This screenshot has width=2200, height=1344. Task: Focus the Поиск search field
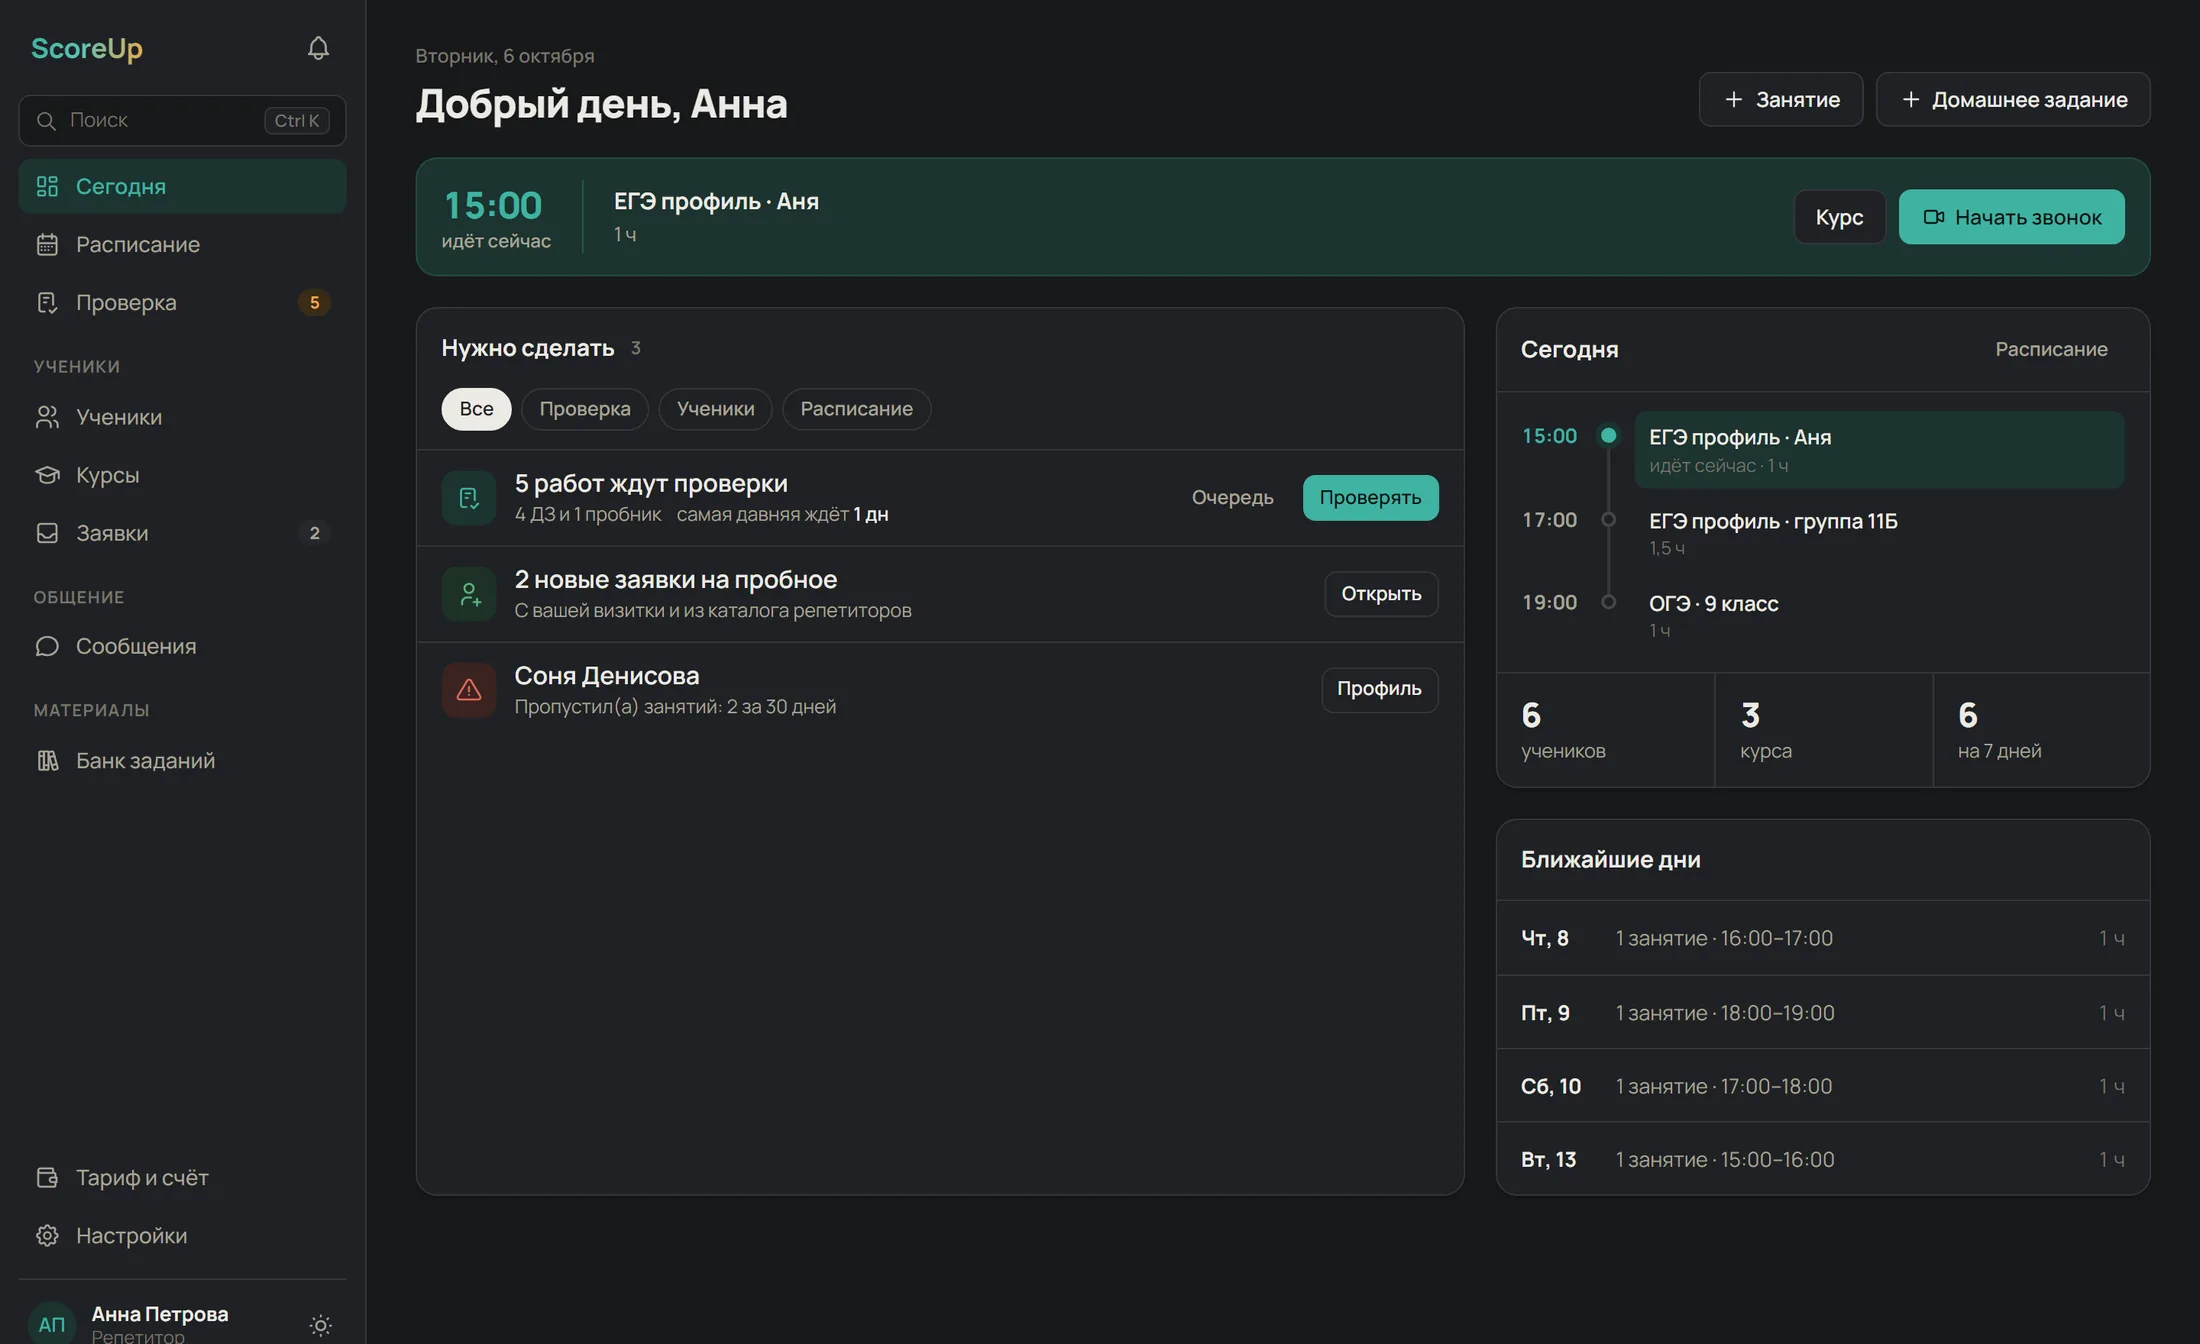point(183,121)
